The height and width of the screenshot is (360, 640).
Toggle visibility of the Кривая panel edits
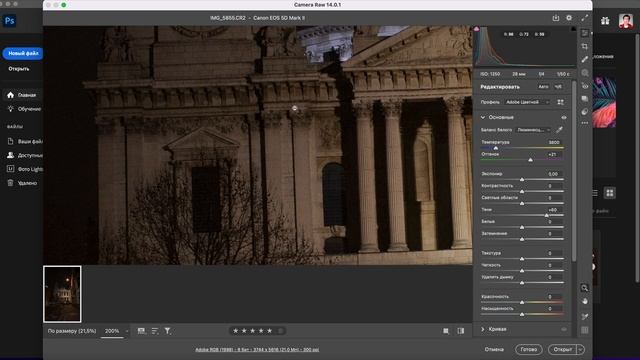(x=564, y=329)
